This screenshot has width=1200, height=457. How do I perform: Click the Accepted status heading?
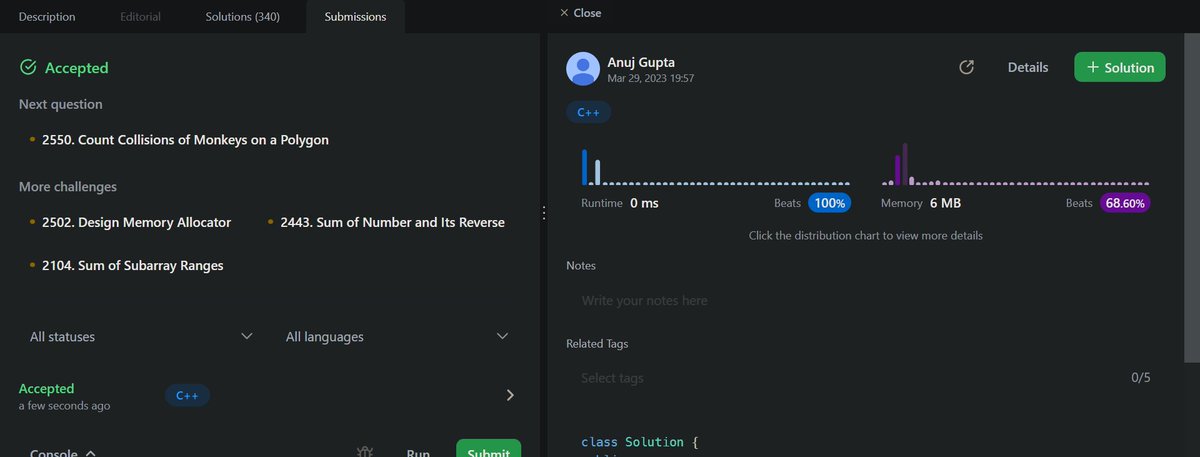[76, 68]
